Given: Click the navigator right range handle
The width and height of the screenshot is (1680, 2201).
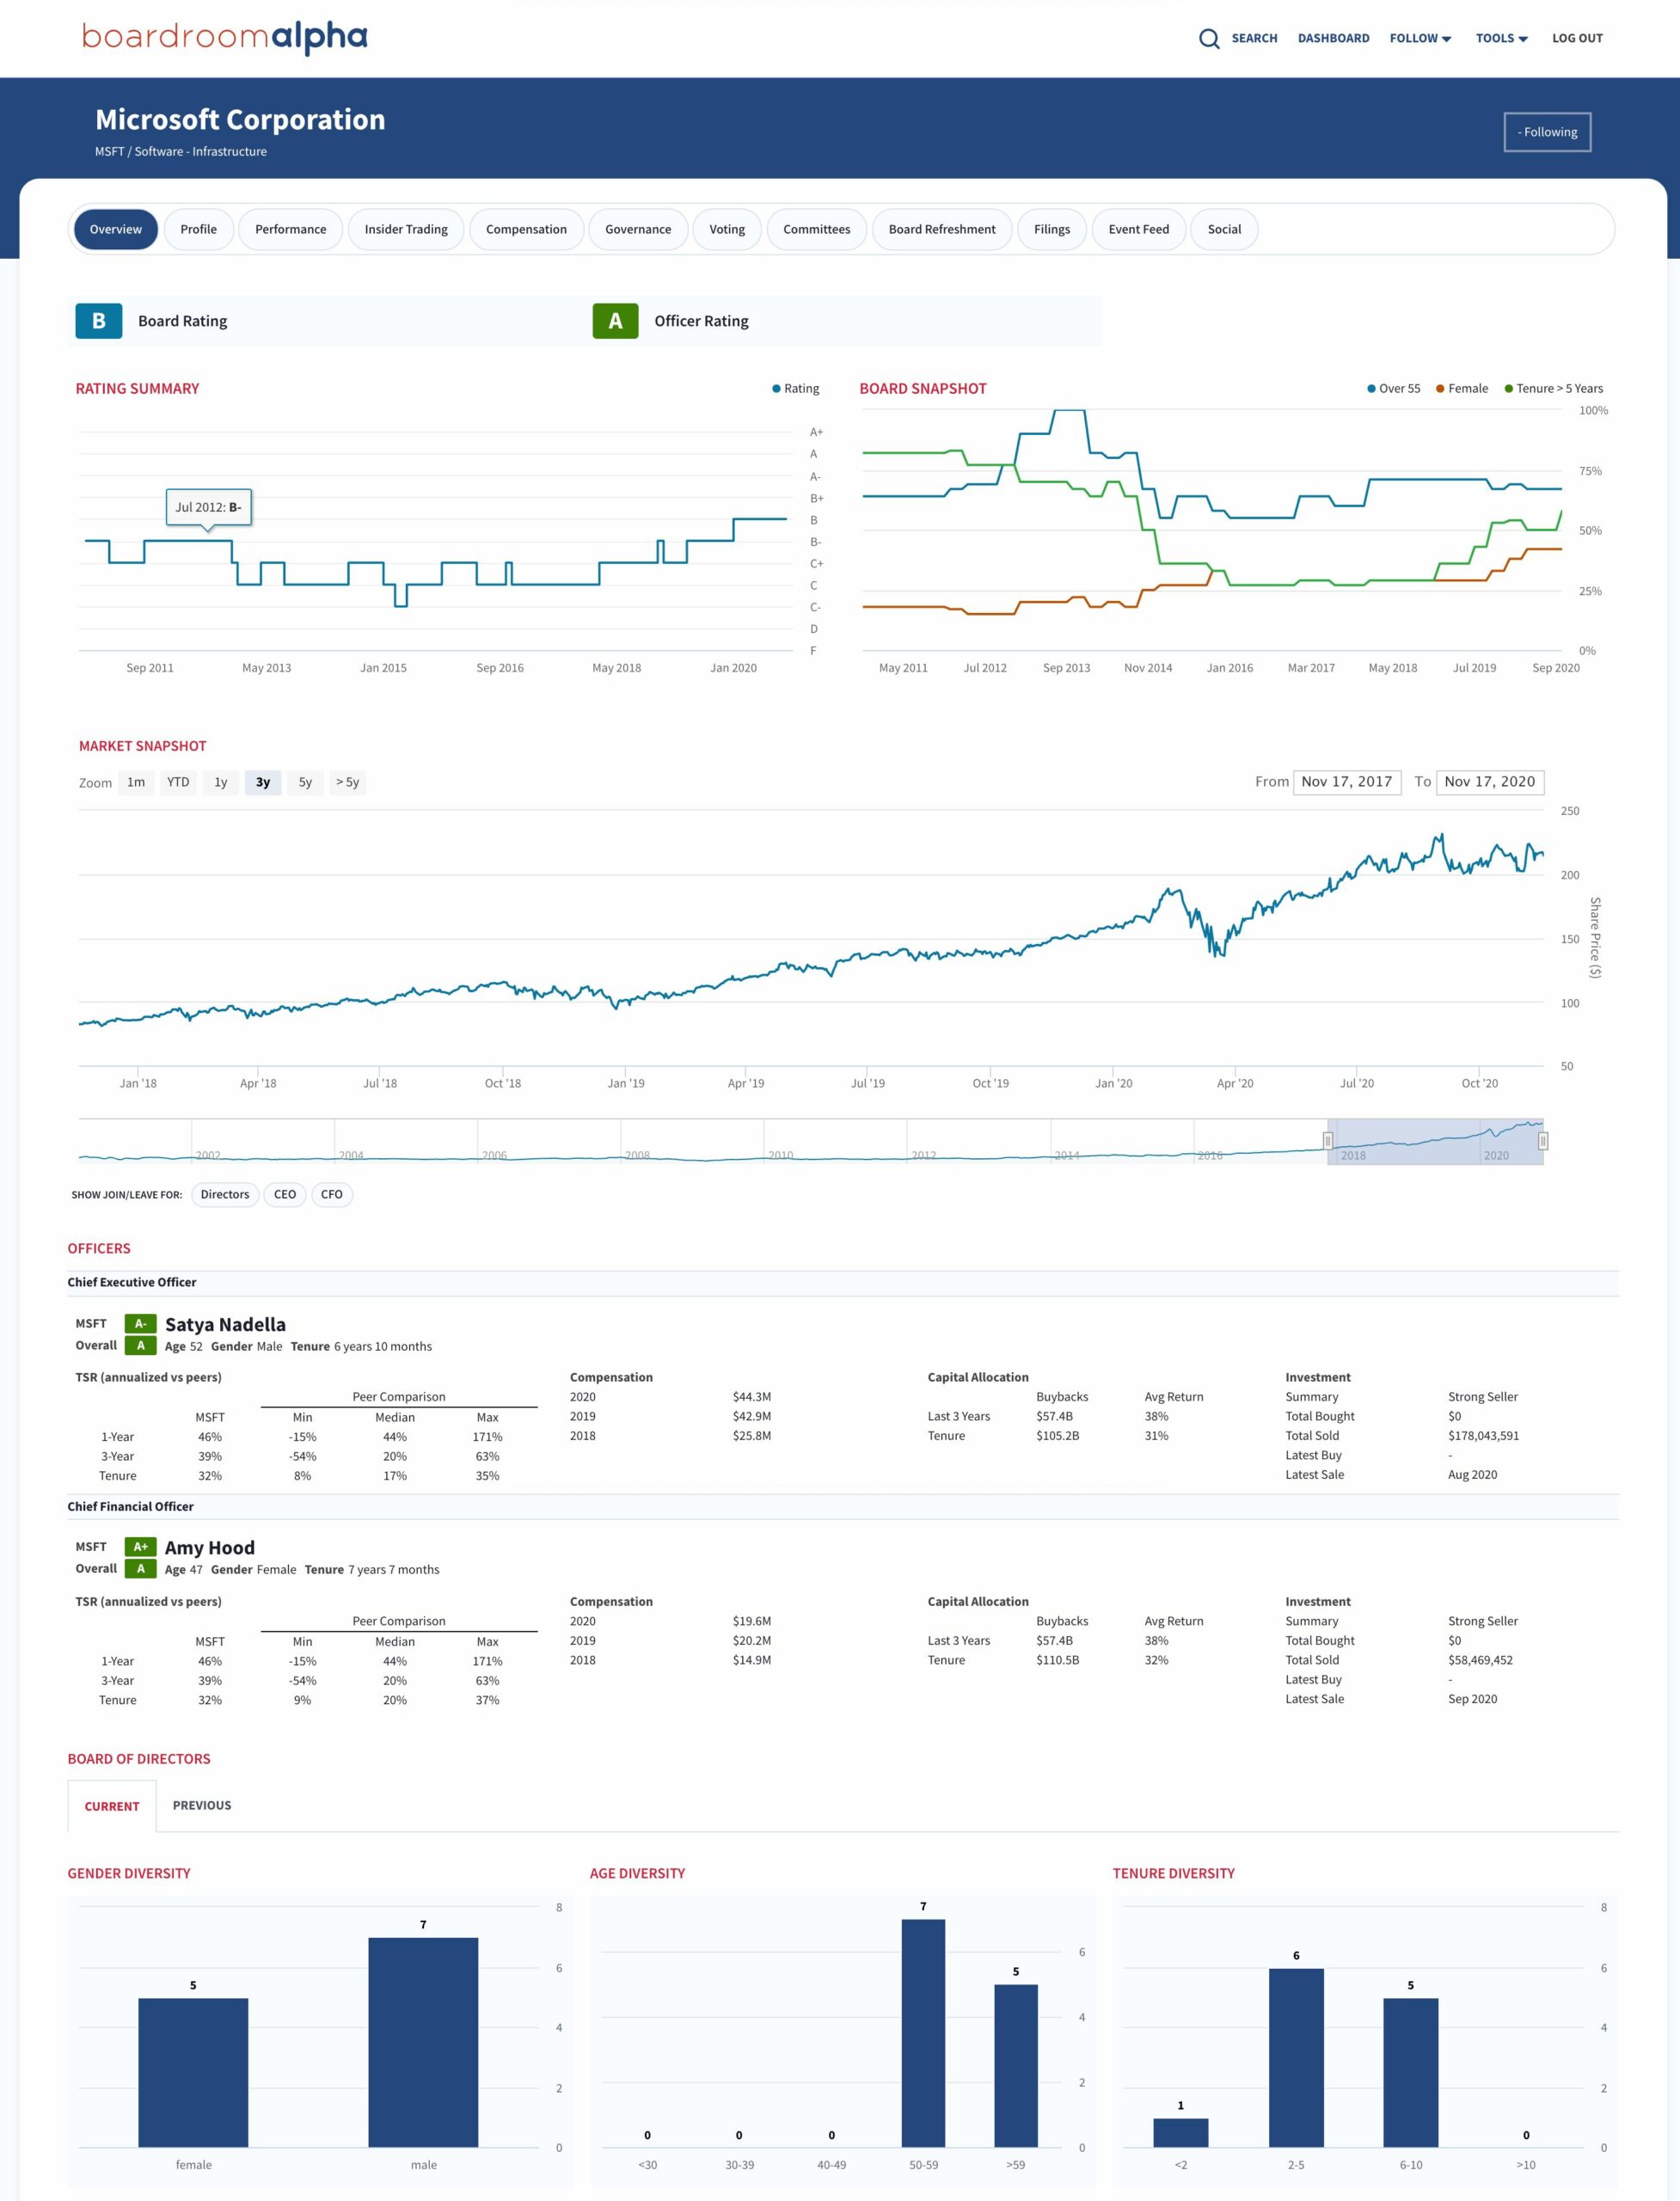Looking at the screenshot, I should (x=1543, y=1141).
